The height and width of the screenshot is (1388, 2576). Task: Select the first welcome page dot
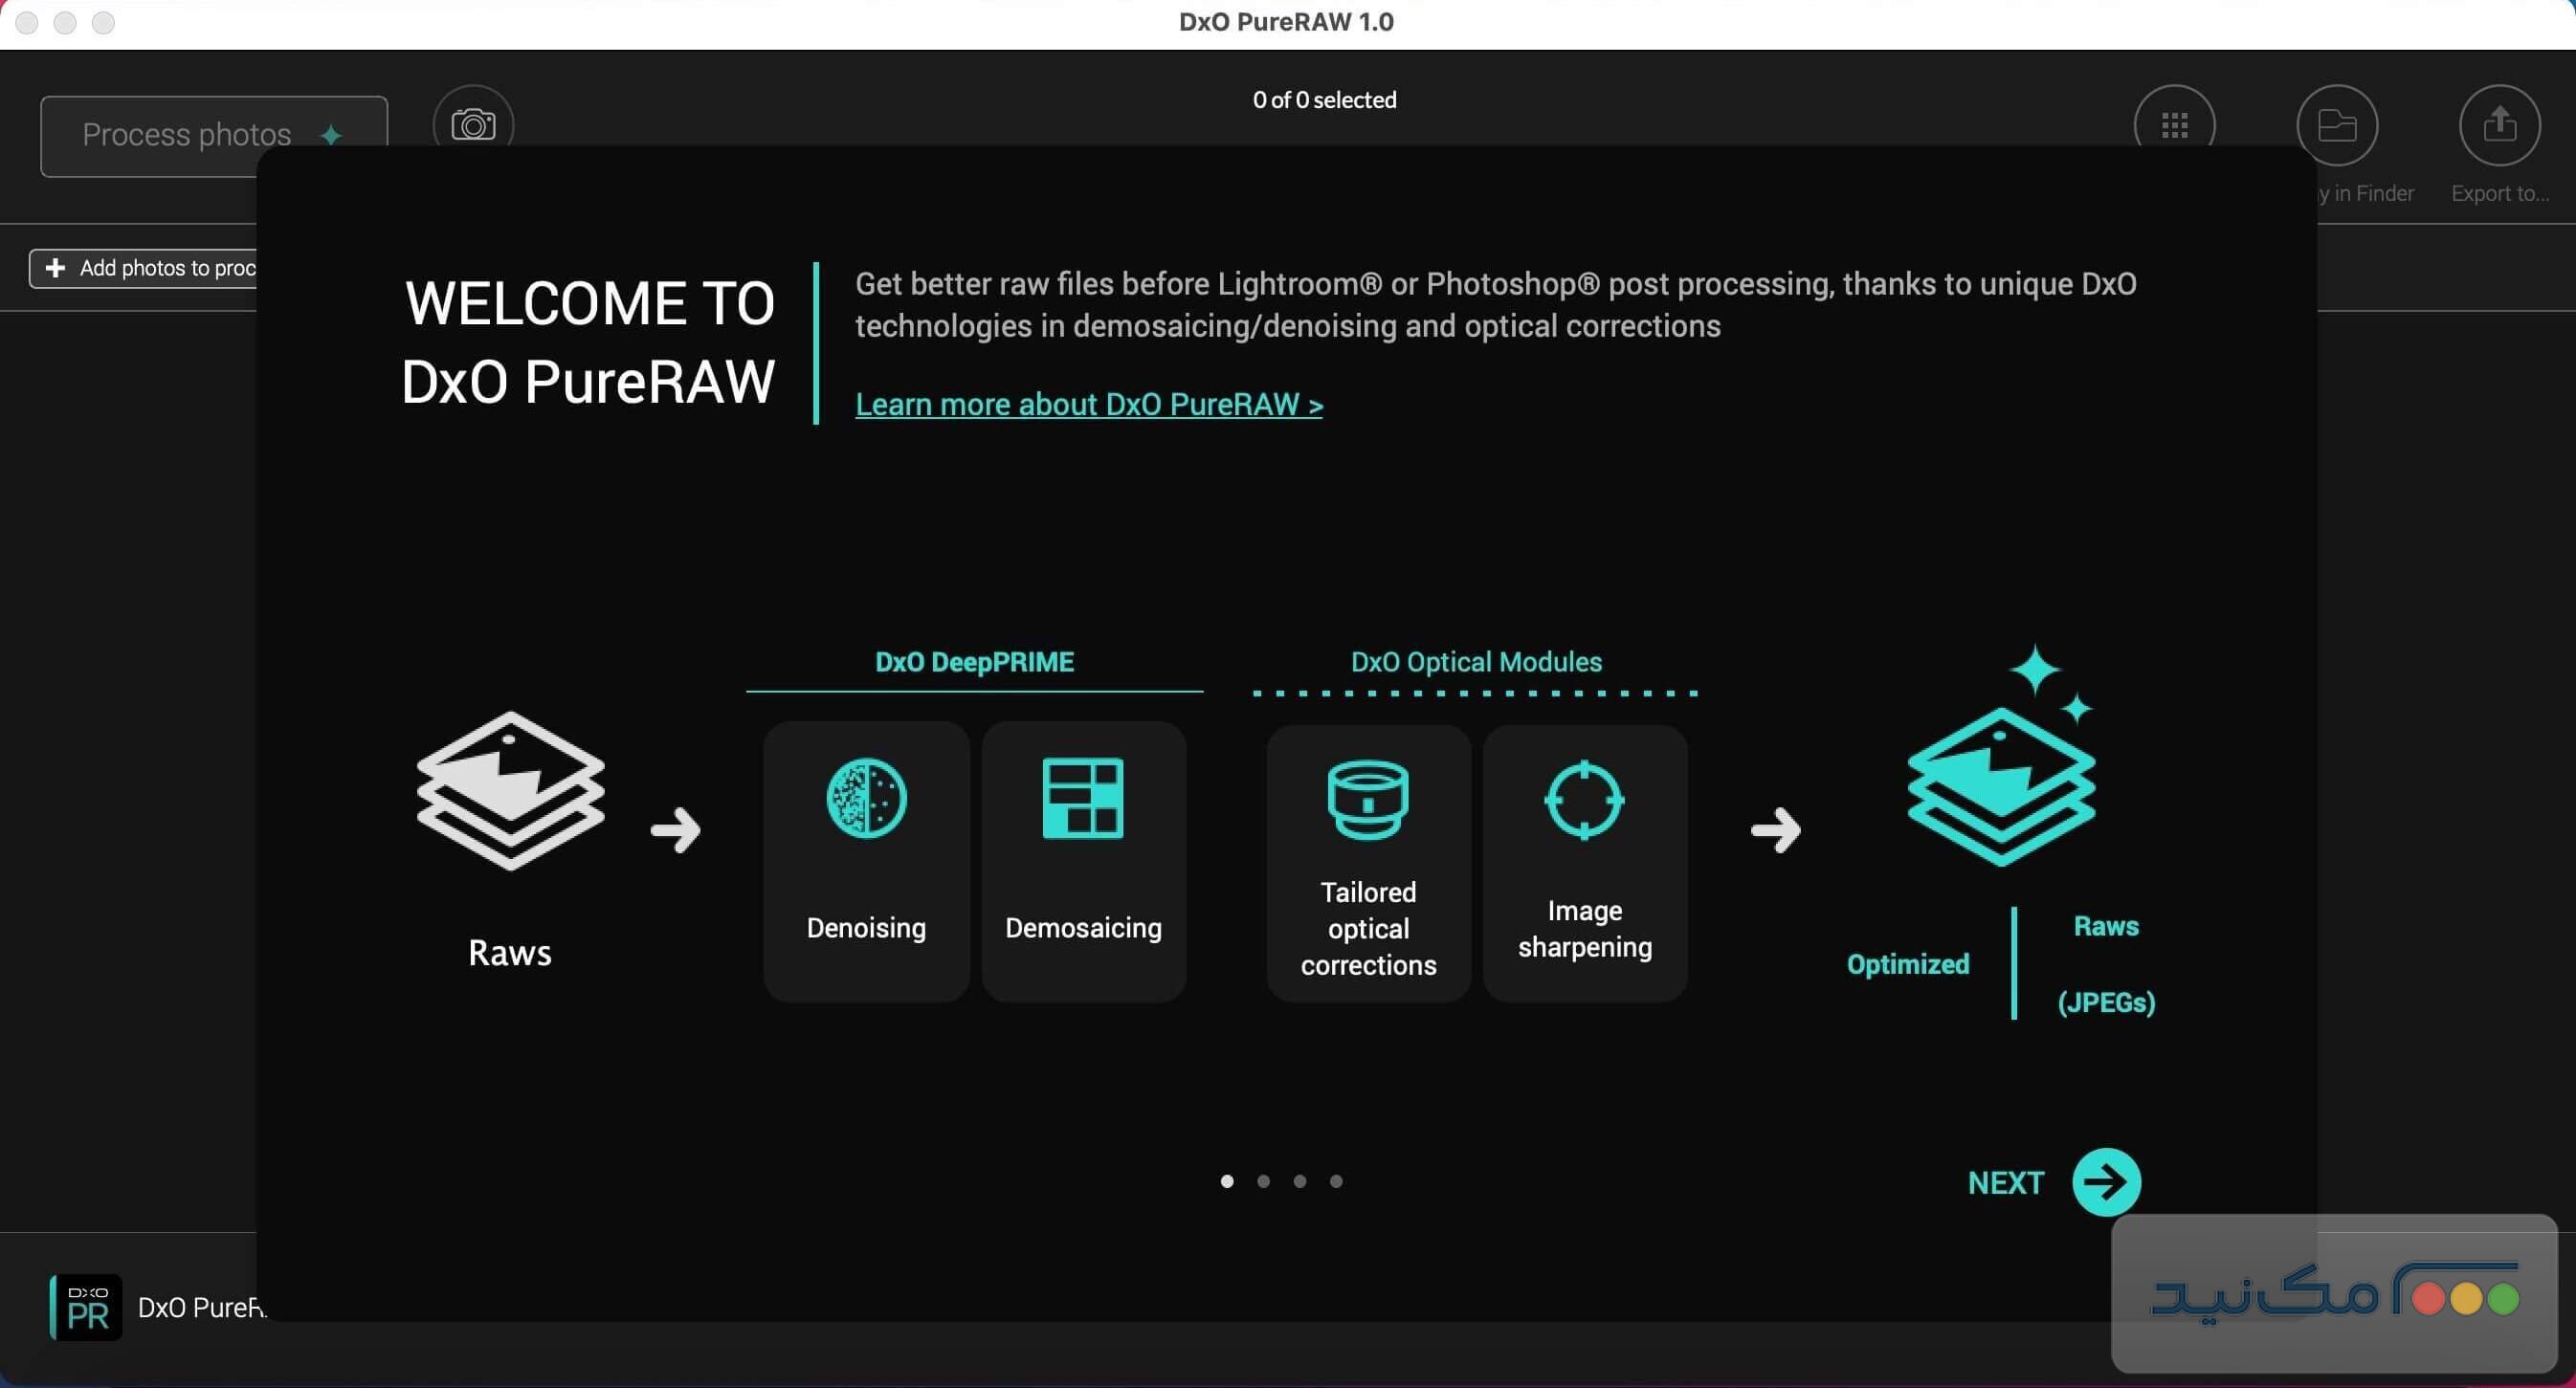tap(1227, 1181)
